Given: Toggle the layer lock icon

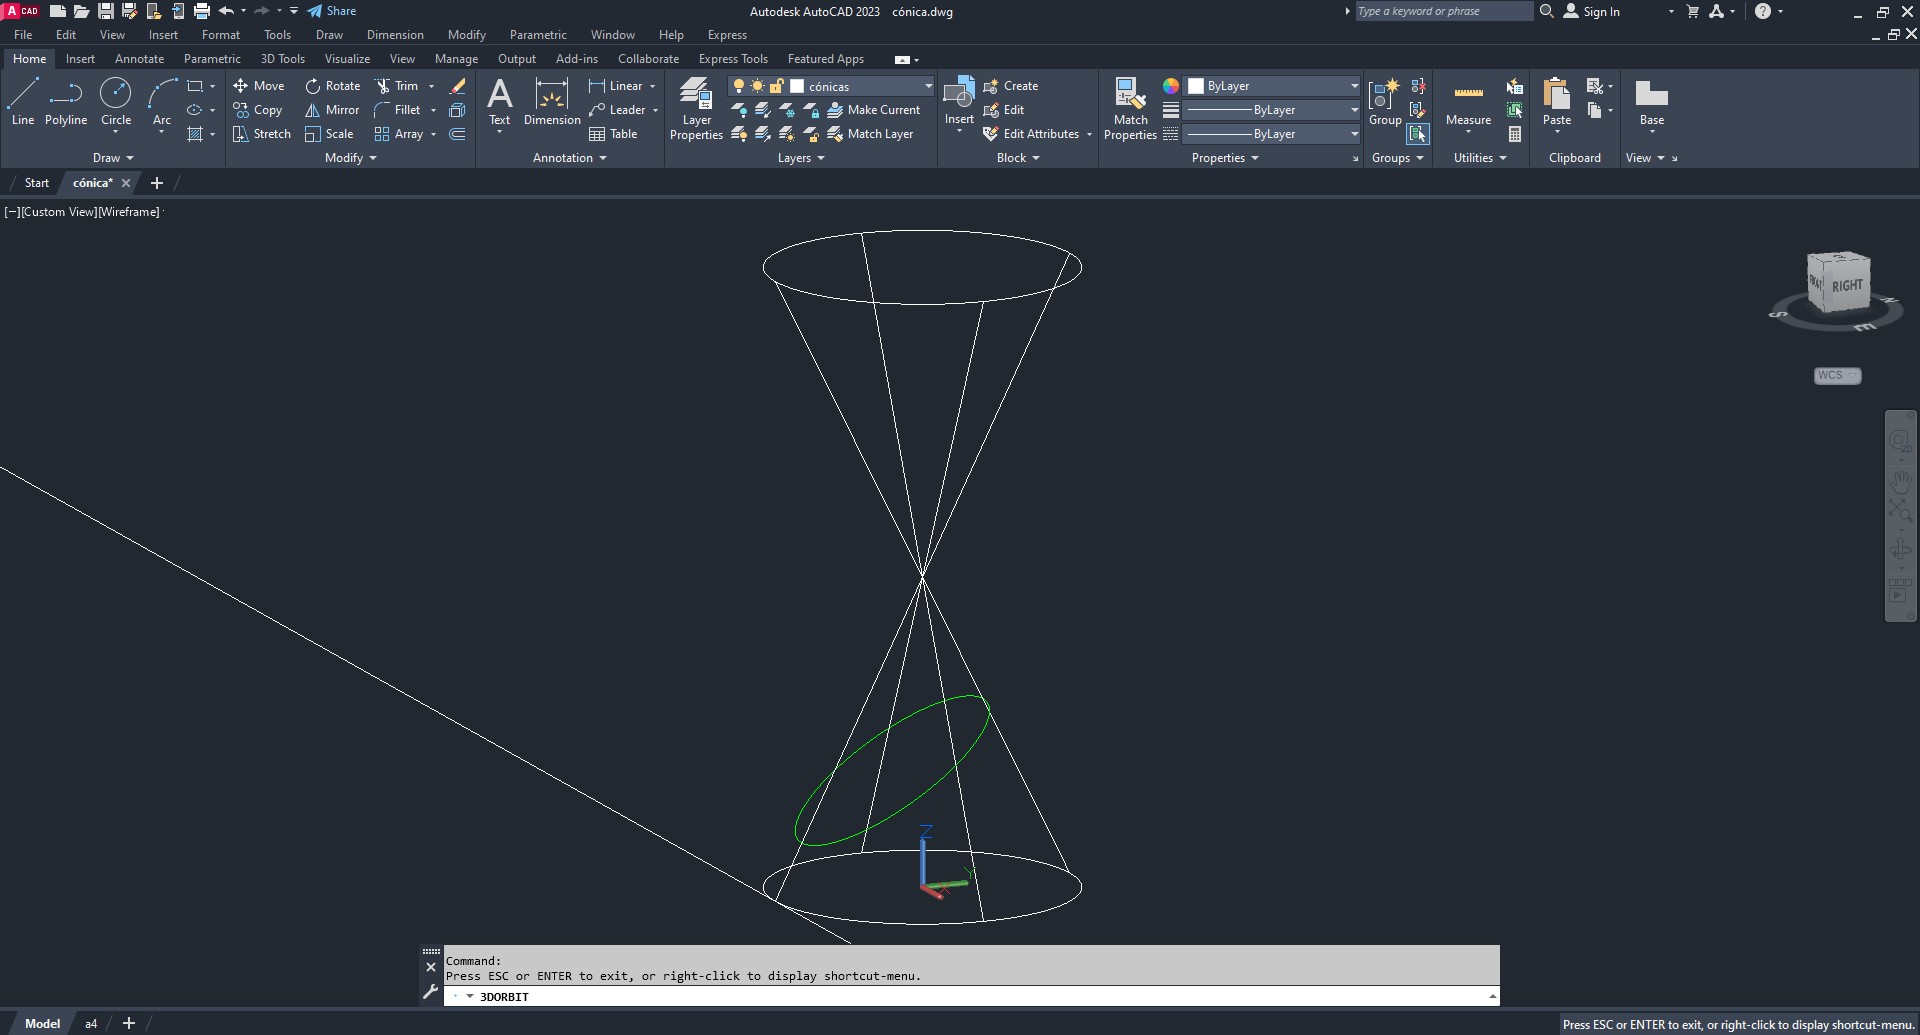Looking at the screenshot, I should 776,86.
